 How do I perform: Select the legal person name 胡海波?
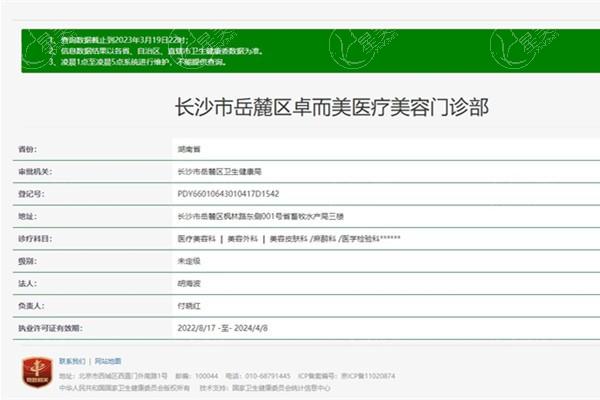189,284
